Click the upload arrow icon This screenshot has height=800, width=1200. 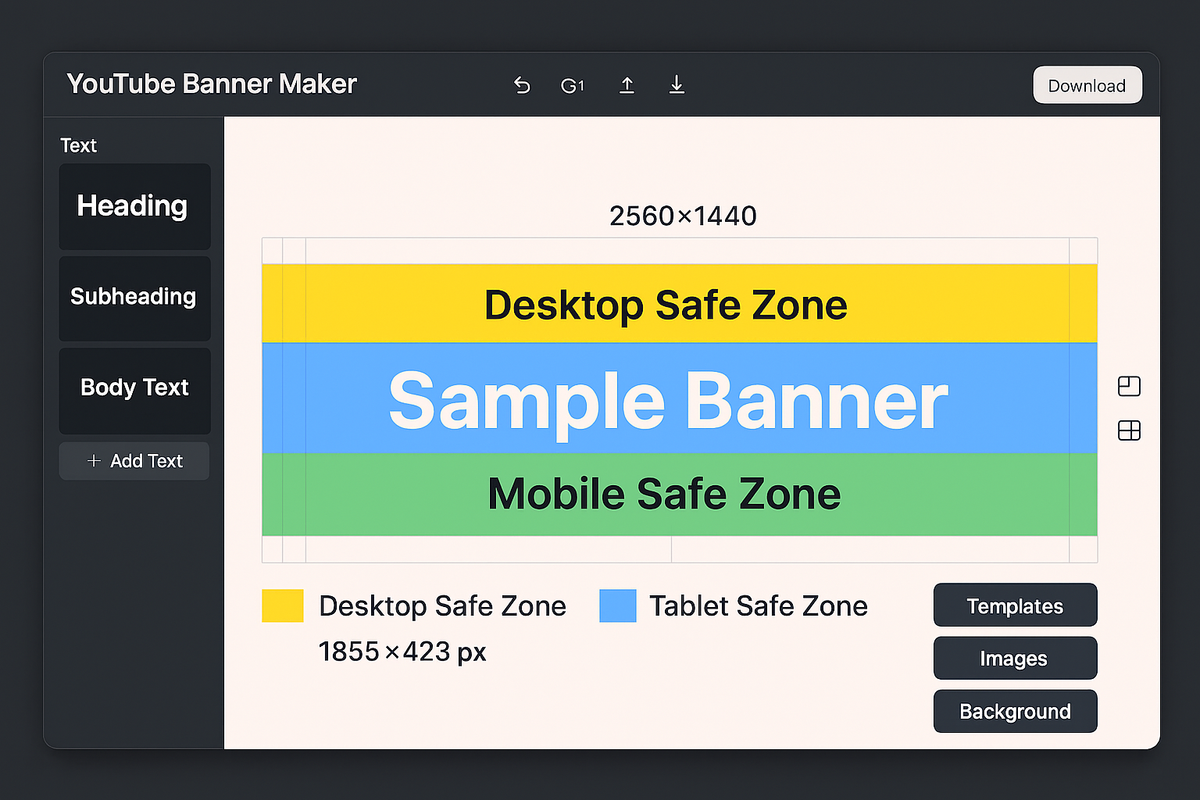pos(627,86)
